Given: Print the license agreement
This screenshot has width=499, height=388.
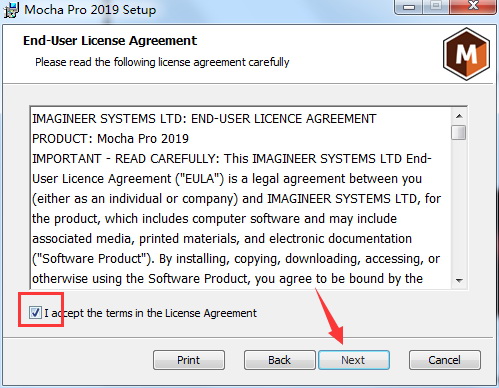Looking at the screenshot, I should click(189, 360).
